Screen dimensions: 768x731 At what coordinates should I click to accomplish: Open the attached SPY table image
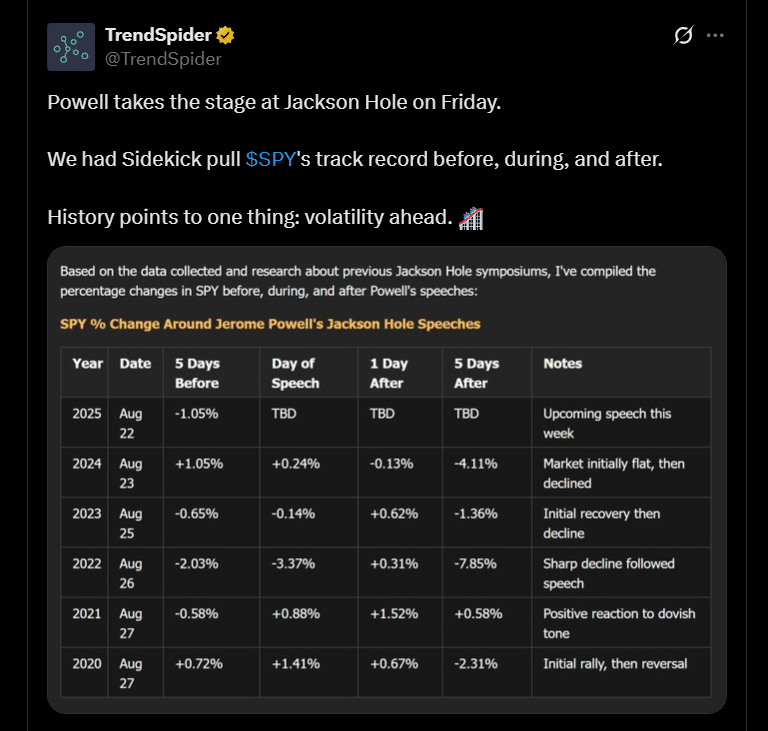pyautogui.click(x=386, y=480)
